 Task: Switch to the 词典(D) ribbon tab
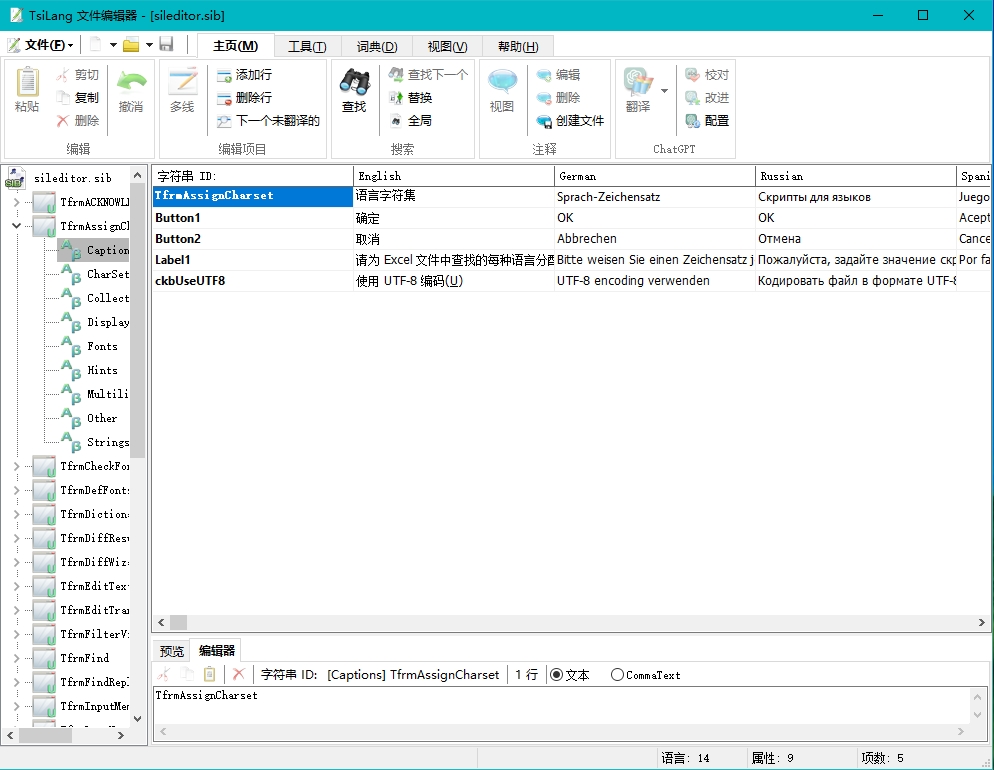[x=377, y=47]
